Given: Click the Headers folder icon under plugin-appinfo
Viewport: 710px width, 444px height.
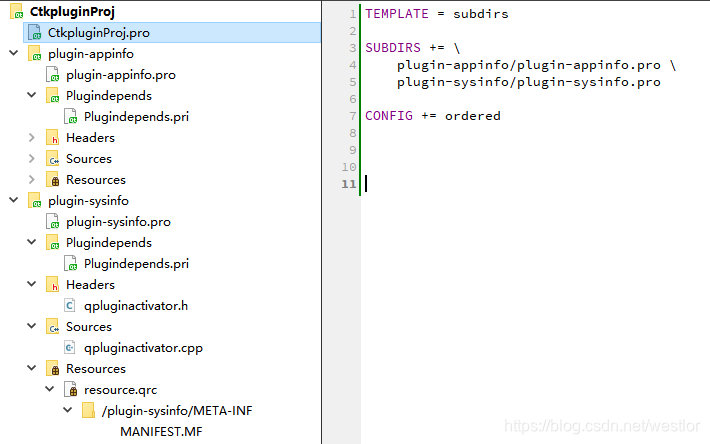Looking at the screenshot, I should (x=53, y=138).
